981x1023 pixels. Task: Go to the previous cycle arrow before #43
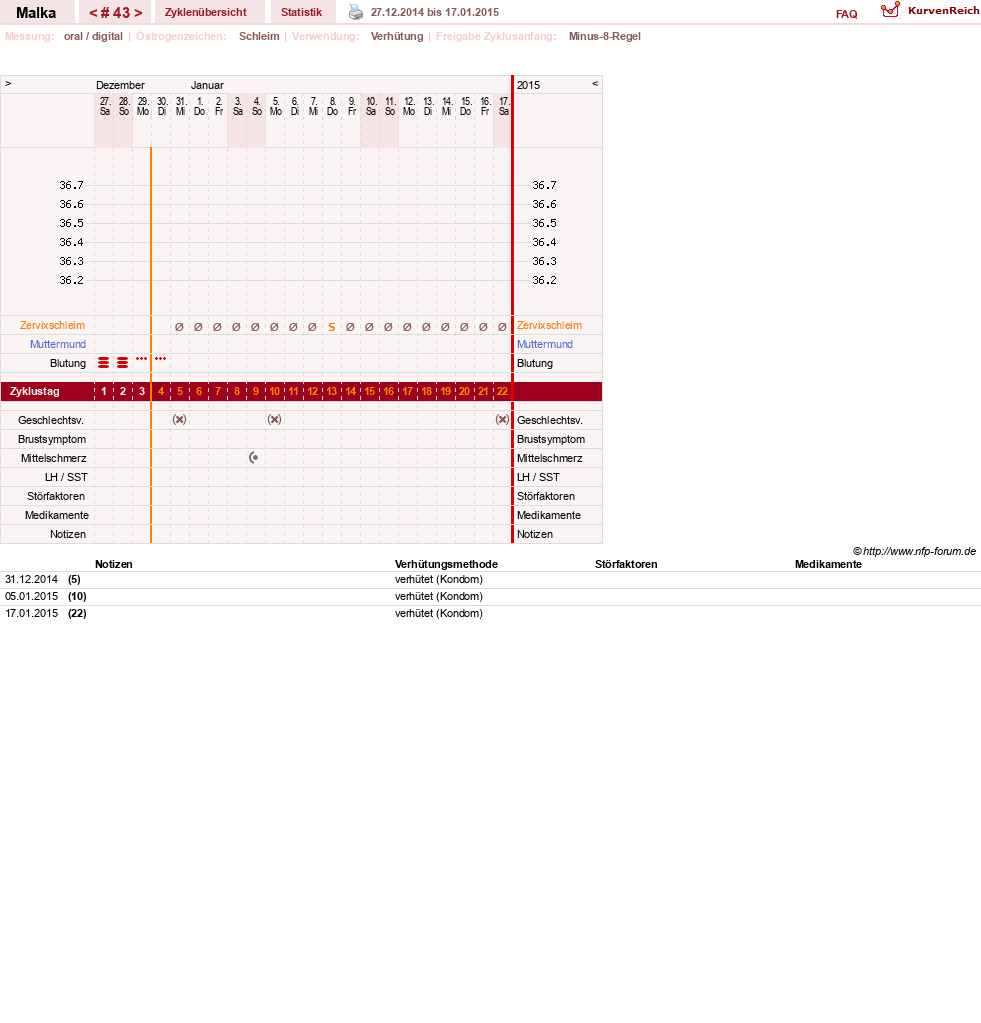pos(93,12)
